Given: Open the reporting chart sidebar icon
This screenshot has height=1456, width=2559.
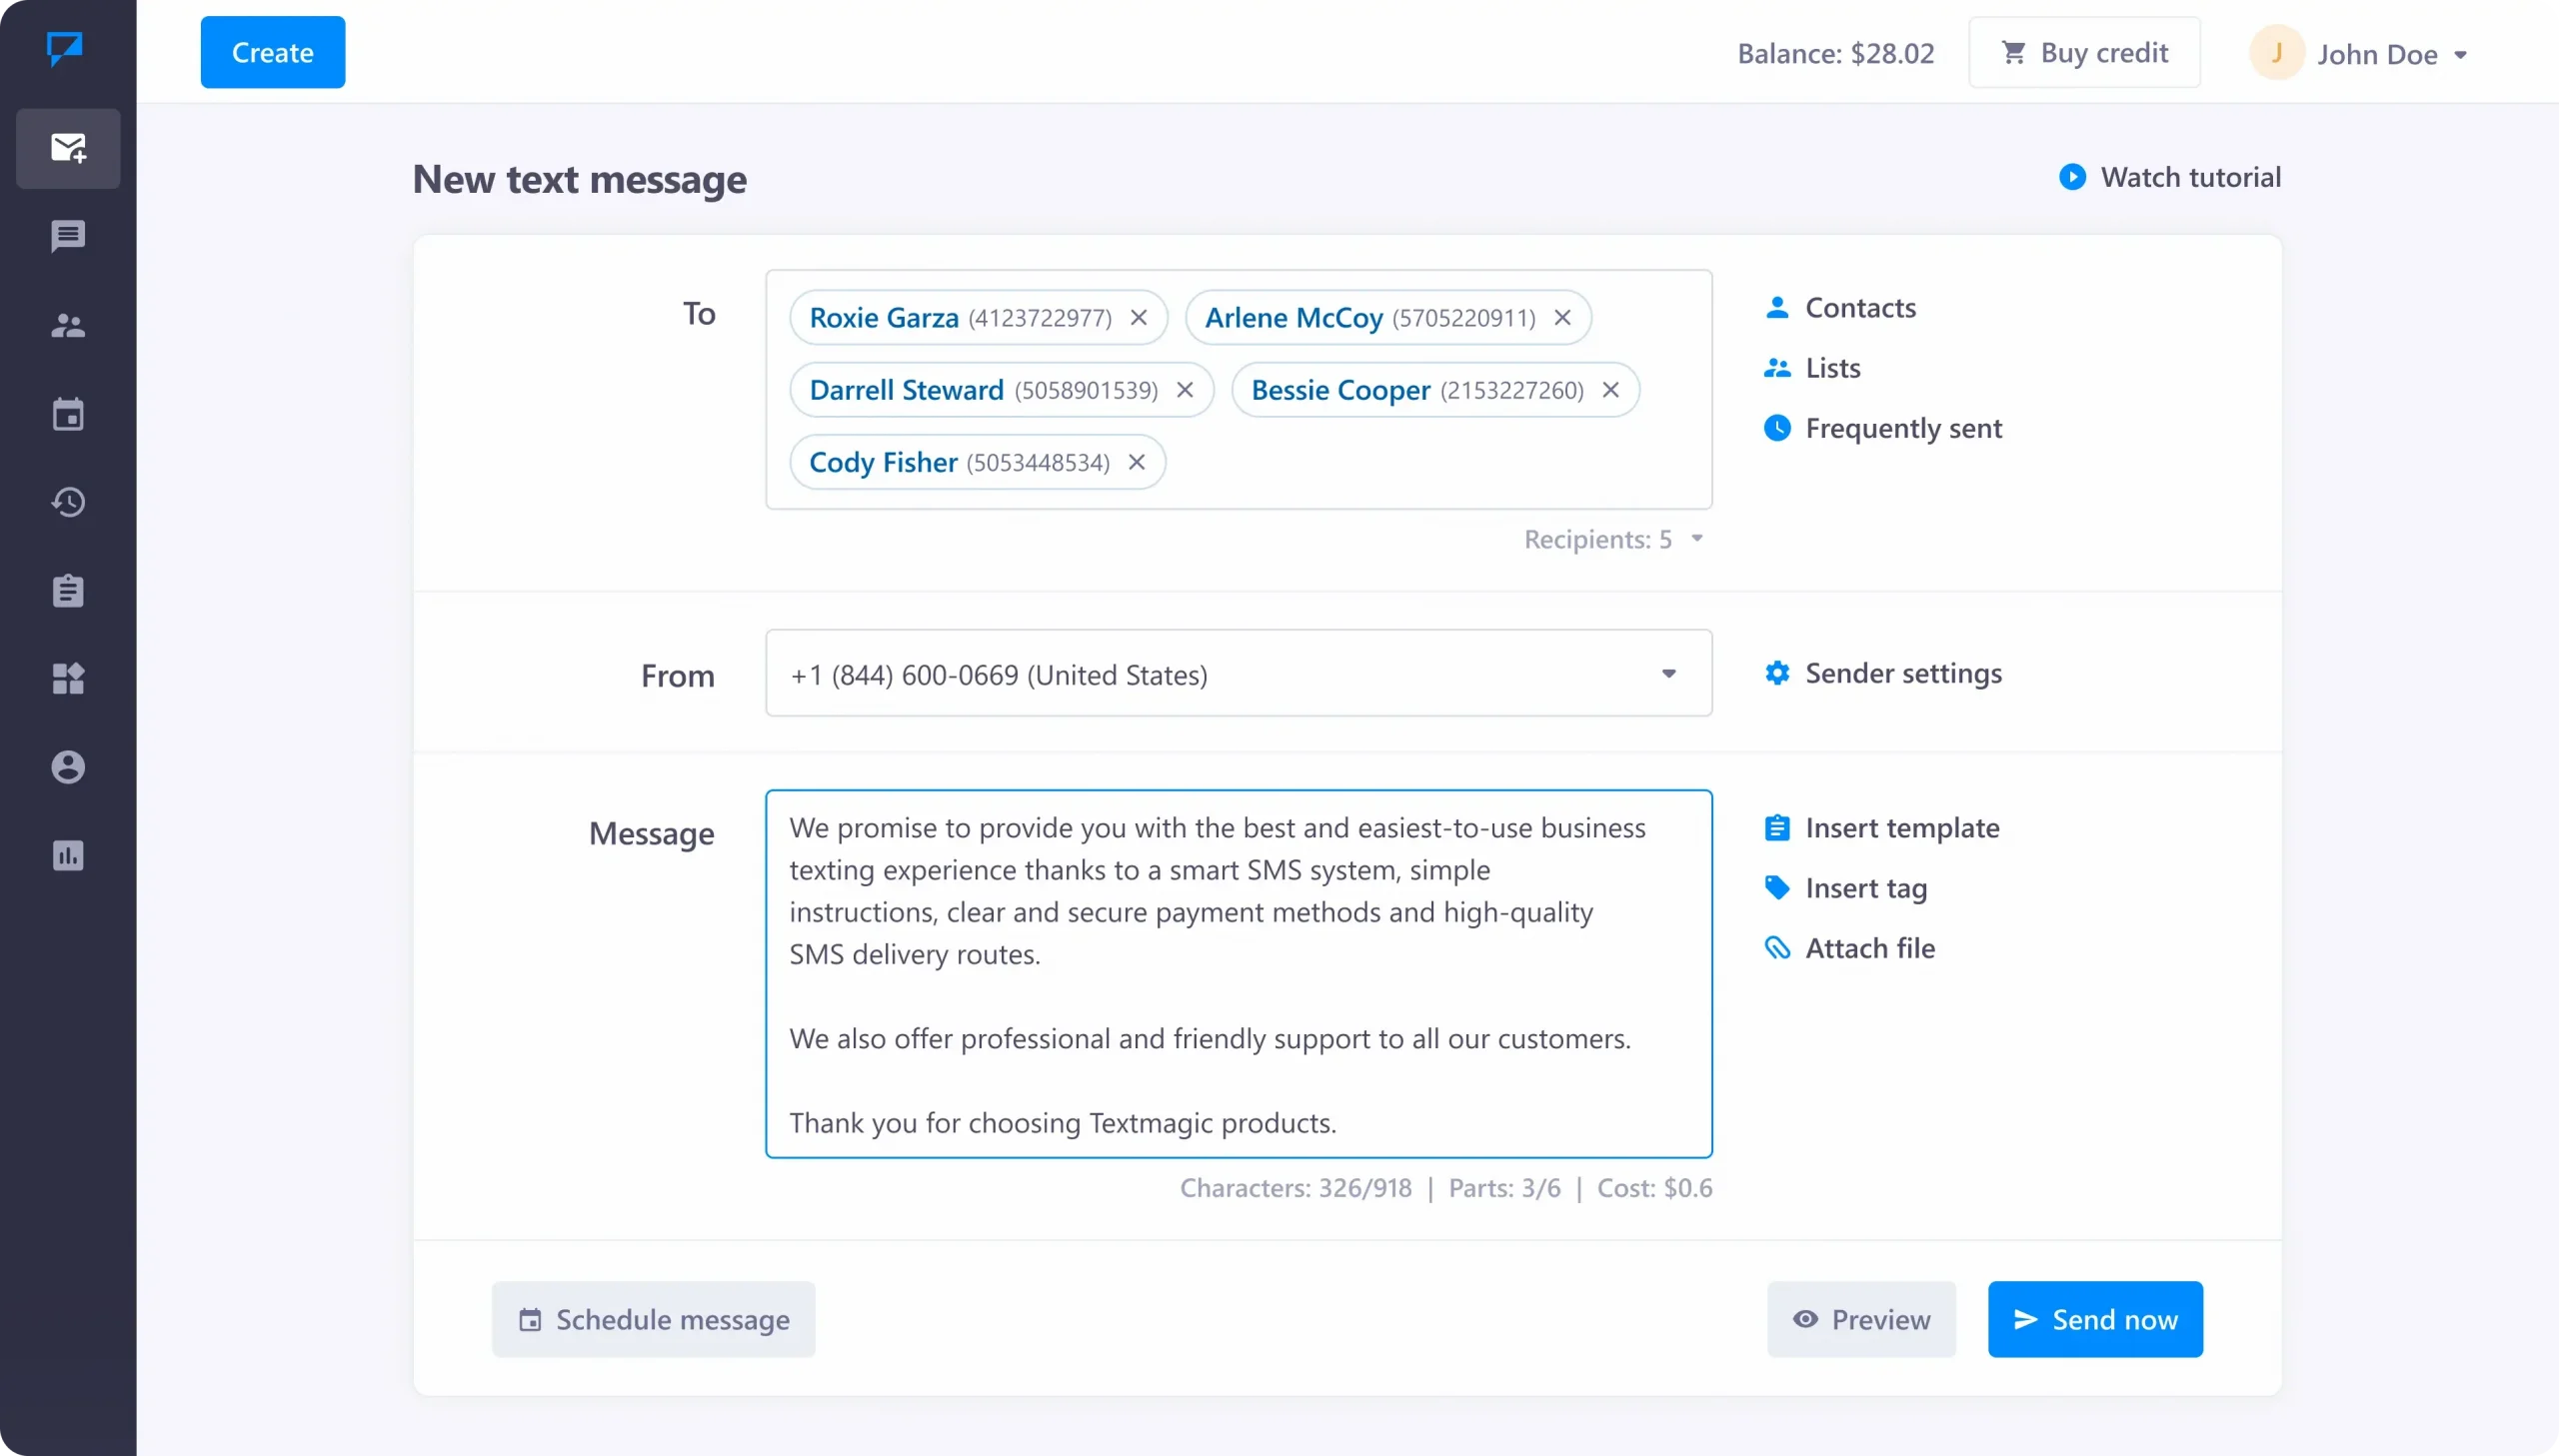Looking at the screenshot, I should point(68,855).
